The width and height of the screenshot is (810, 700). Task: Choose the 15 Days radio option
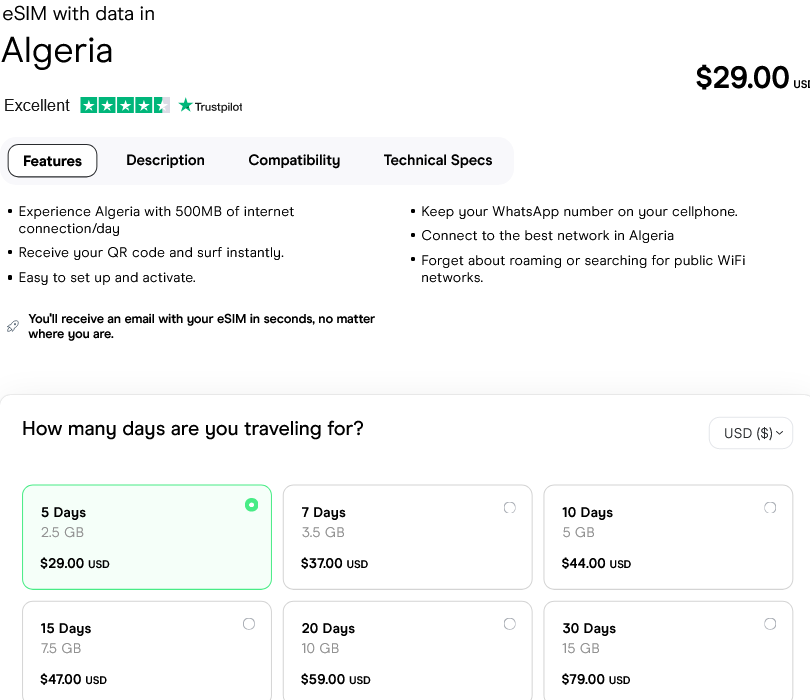tap(249, 624)
